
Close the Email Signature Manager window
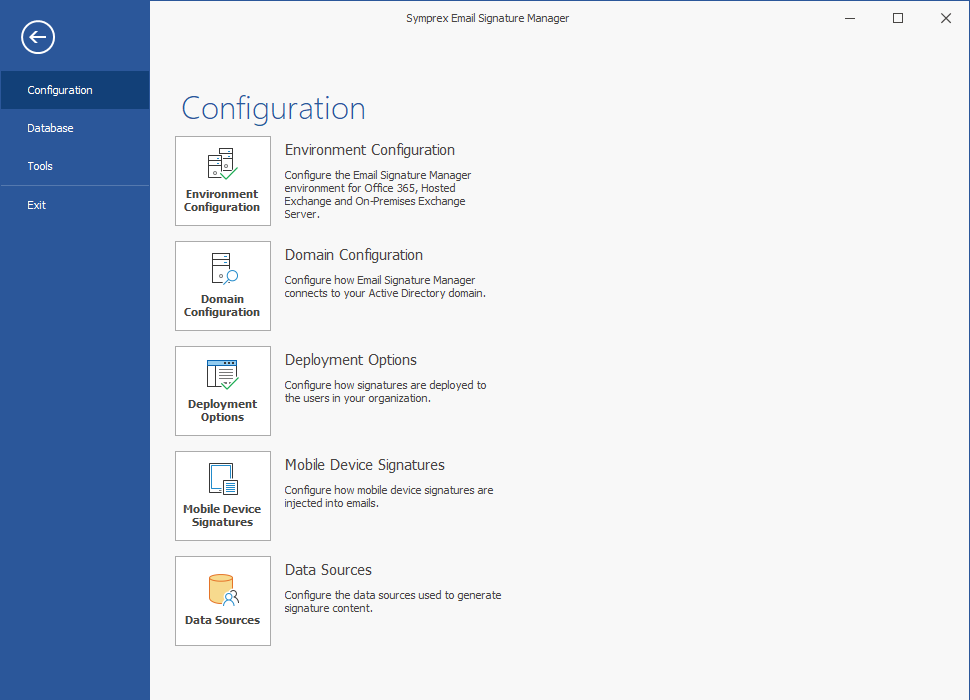pyautogui.click(x=946, y=19)
